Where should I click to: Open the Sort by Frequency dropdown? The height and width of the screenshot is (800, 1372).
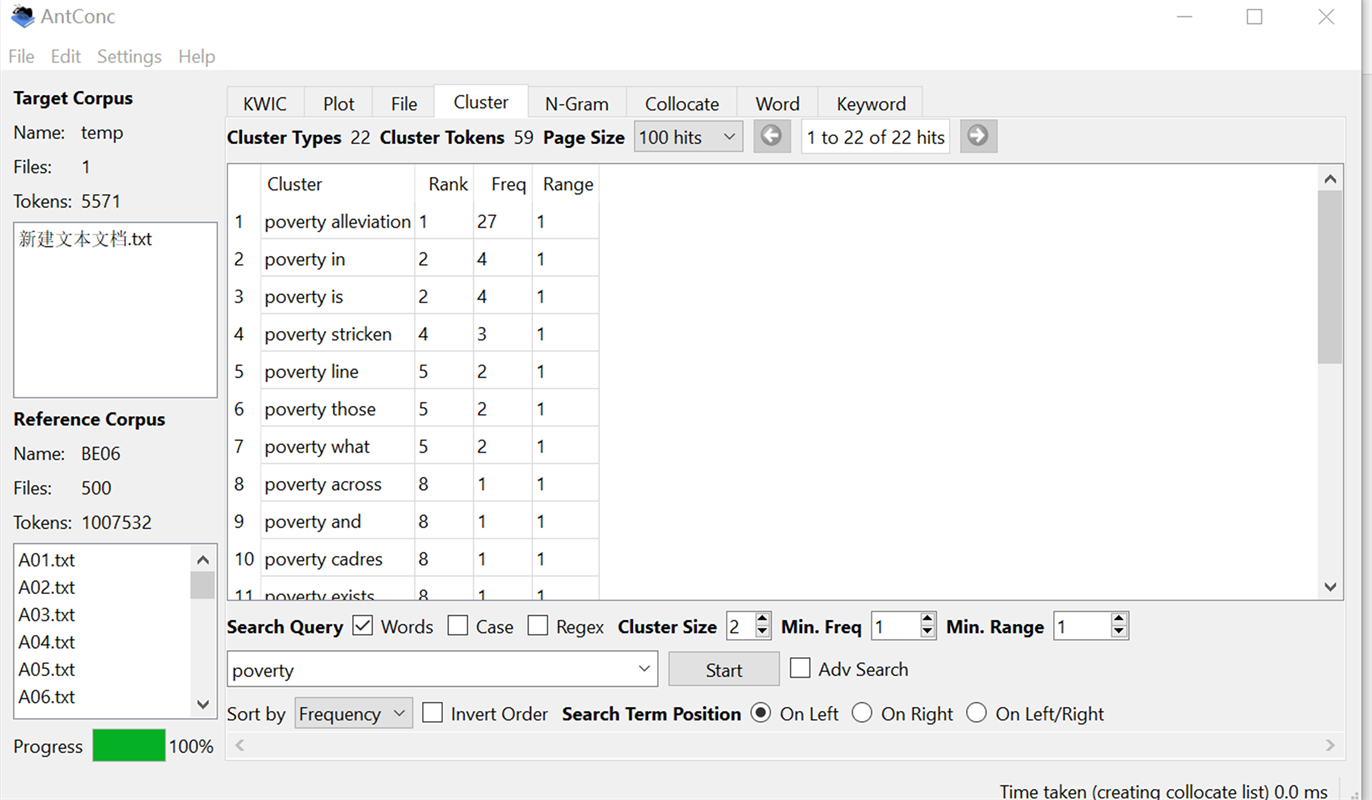[x=353, y=714]
